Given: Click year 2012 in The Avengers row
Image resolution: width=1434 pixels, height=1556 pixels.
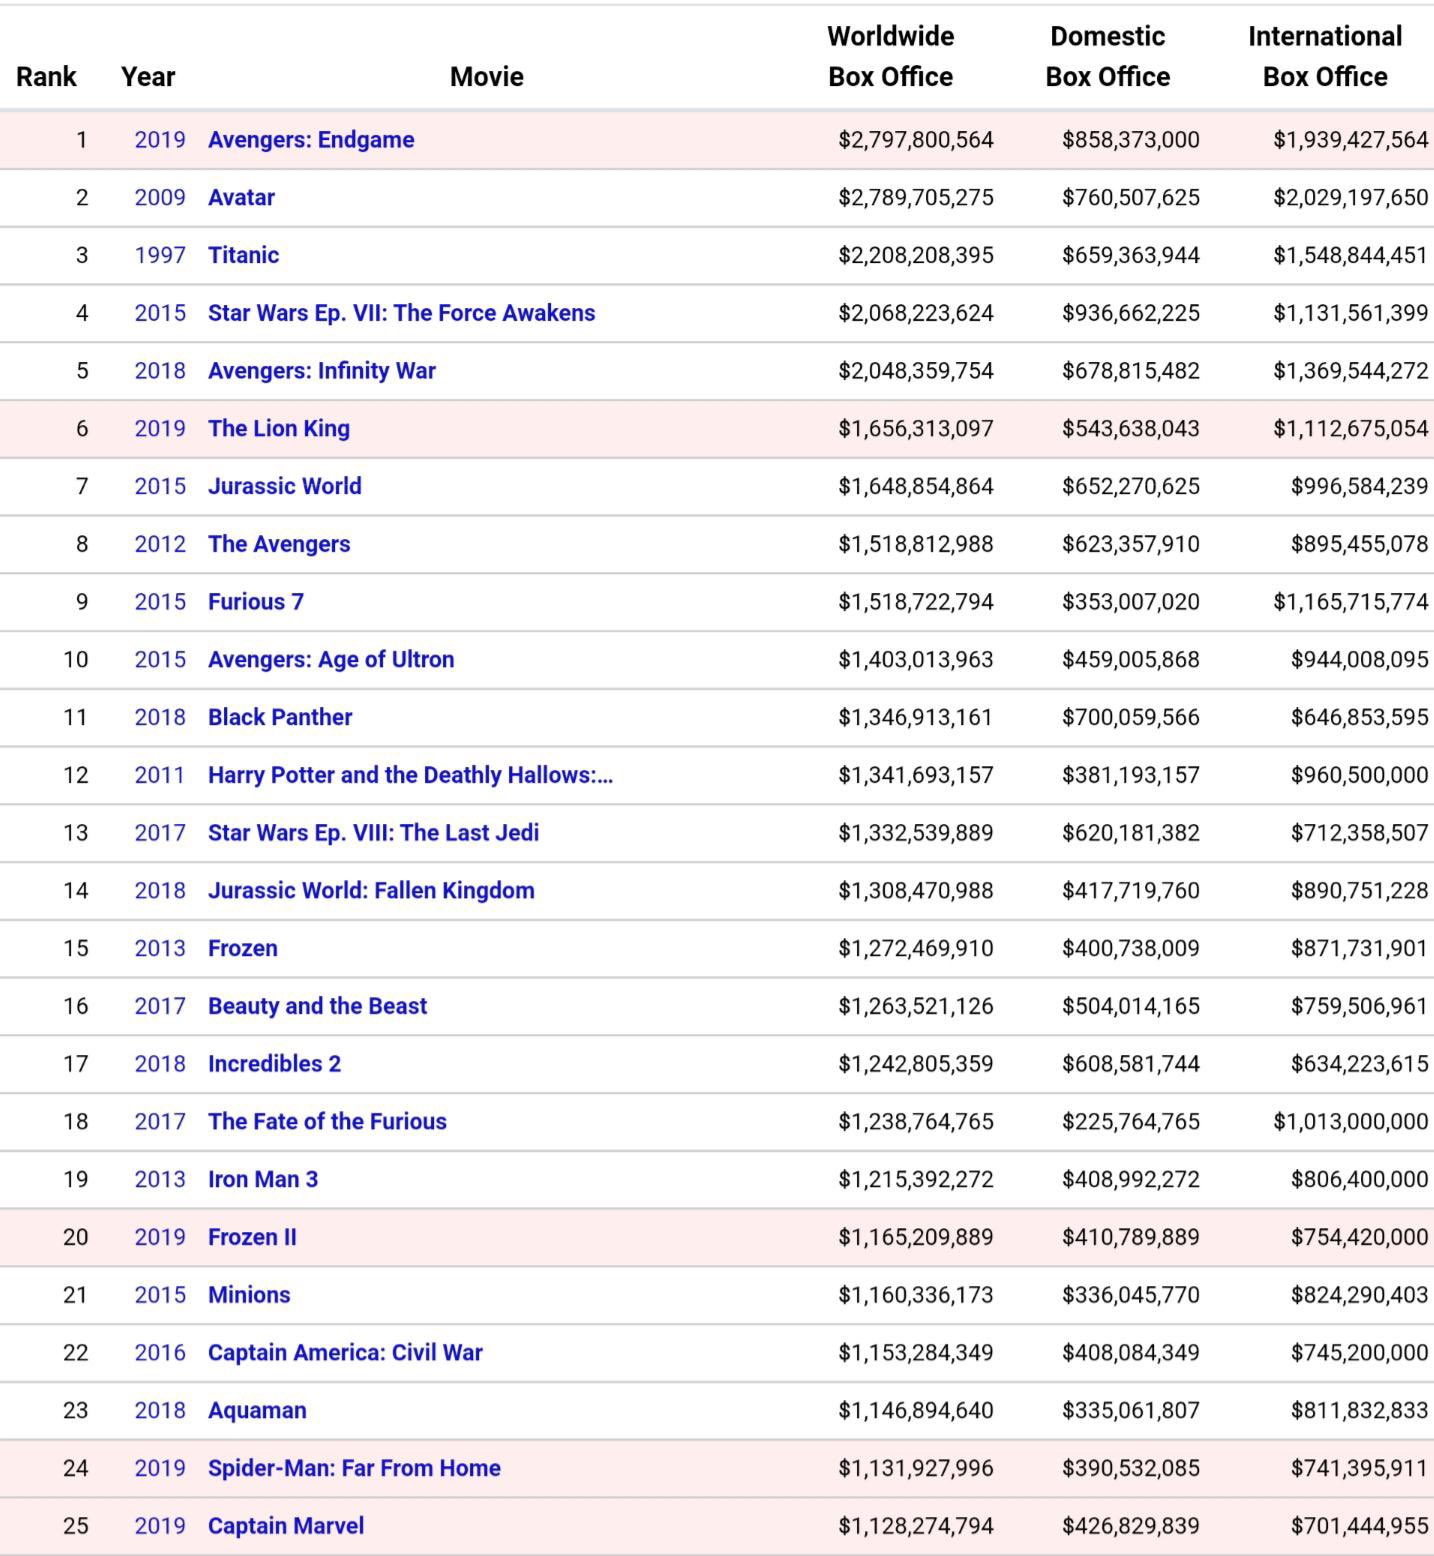Looking at the screenshot, I should pyautogui.click(x=160, y=544).
